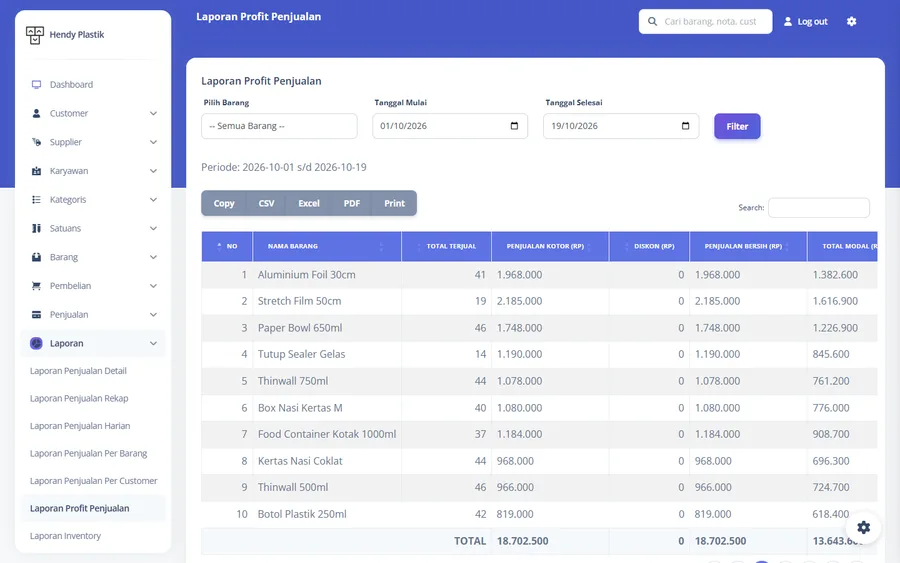This screenshot has width=900, height=563.
Task: Click Log out link
Action: (812, 22)
